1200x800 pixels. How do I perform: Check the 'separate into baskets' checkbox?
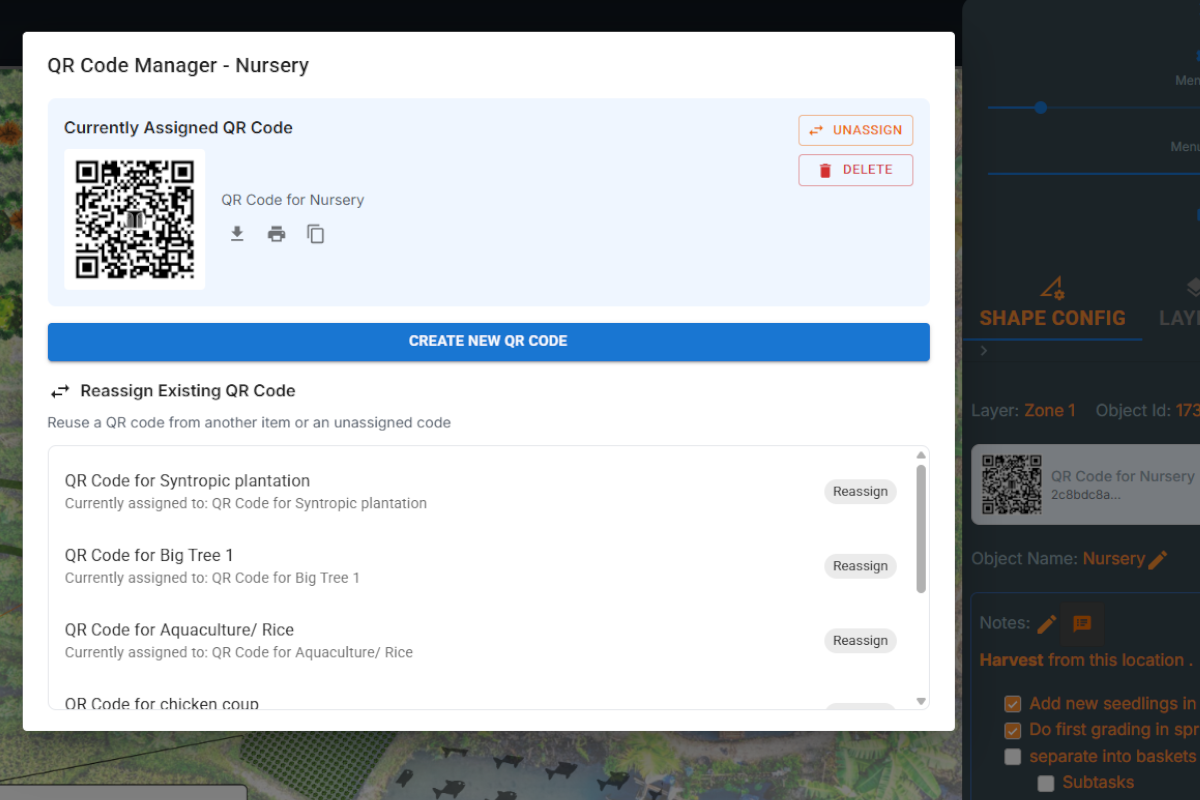pos(1013,756)
